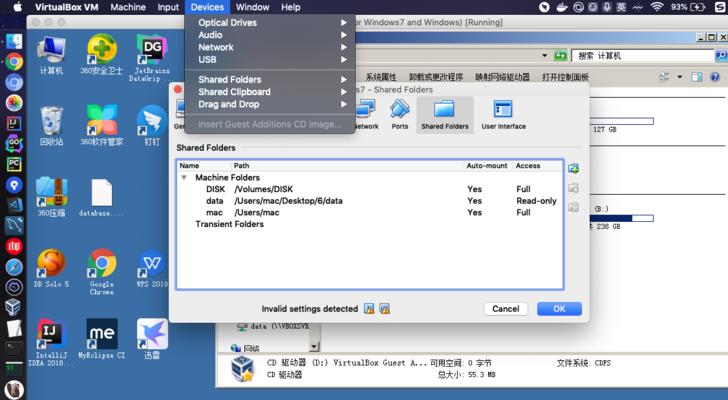Select the JetBrains DataGrip desktop shortcut
728x400 pixels.
click(x=150, y=58)
